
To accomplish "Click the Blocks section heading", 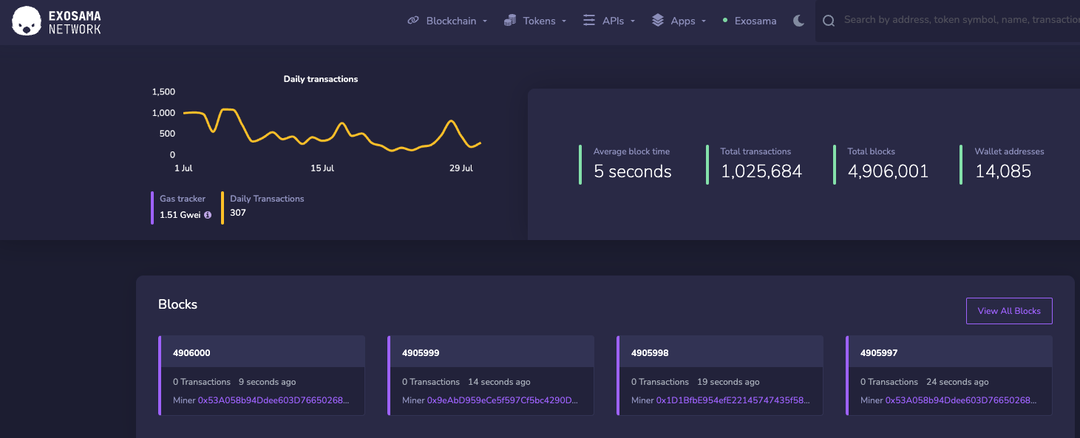I will [178, 304].
